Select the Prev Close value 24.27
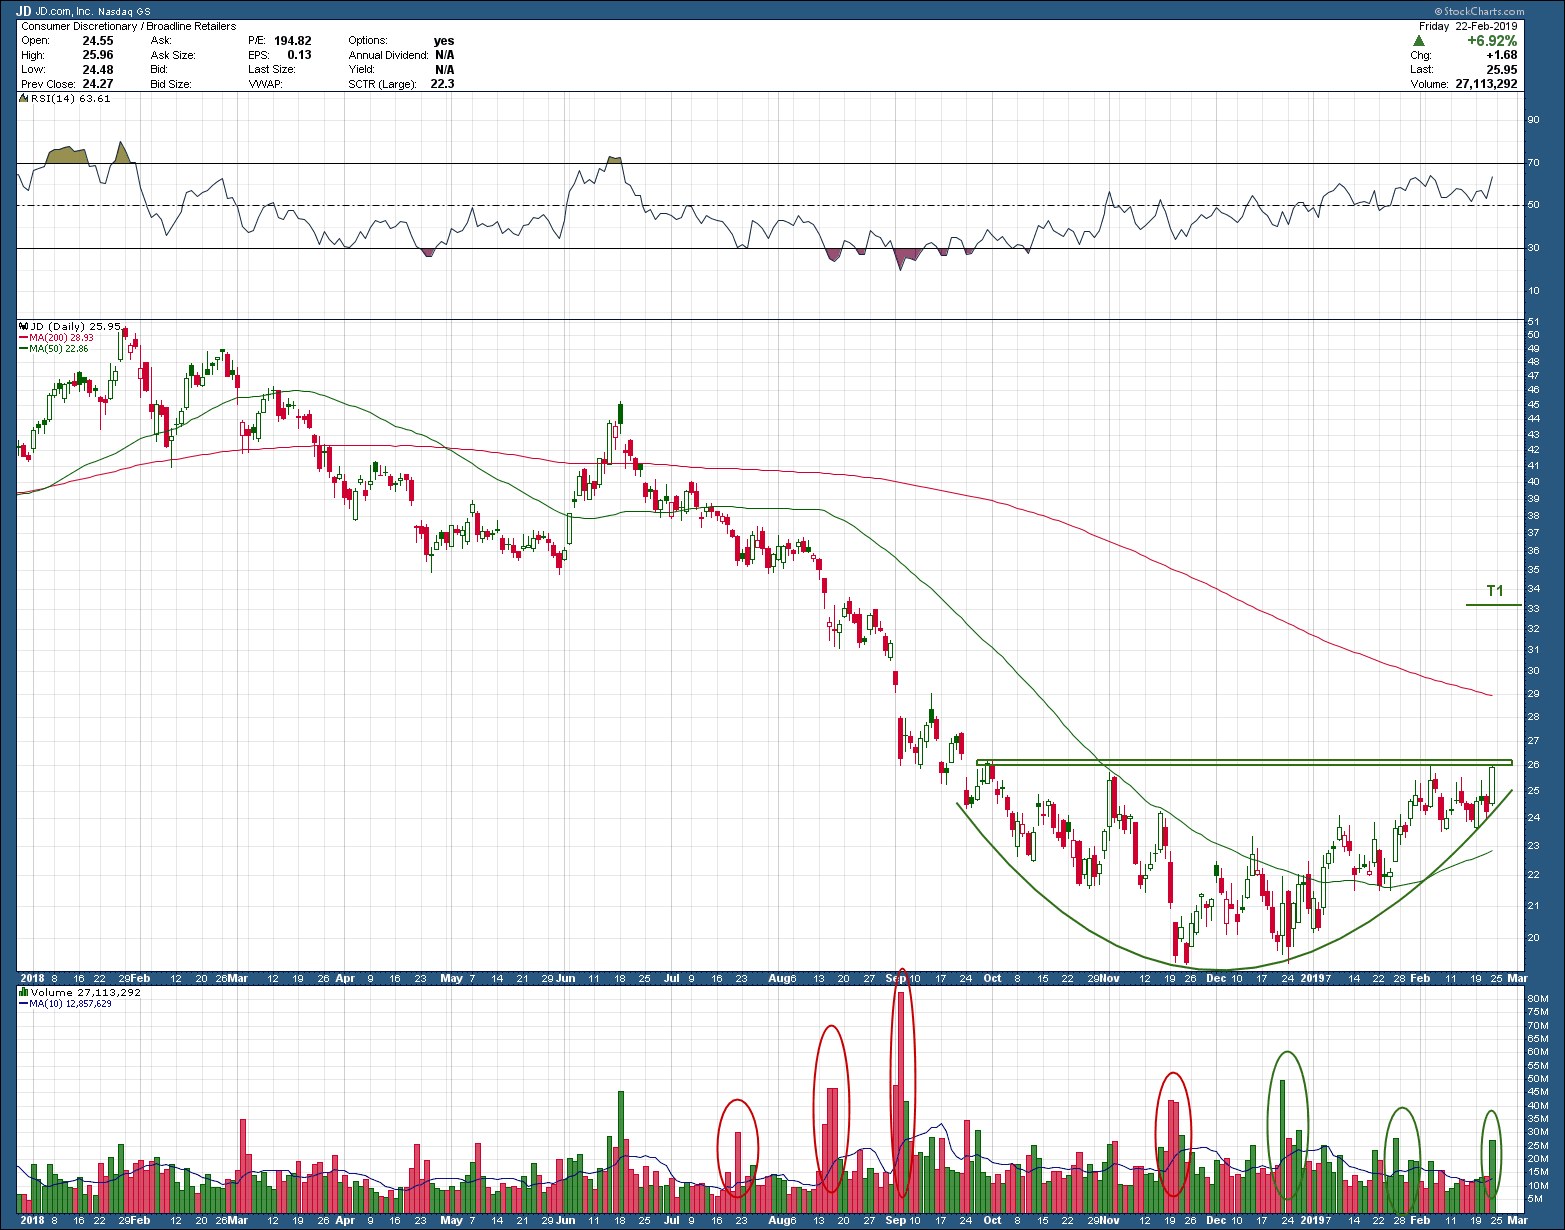This screenshot has height=1230, width=1565. 98,84
